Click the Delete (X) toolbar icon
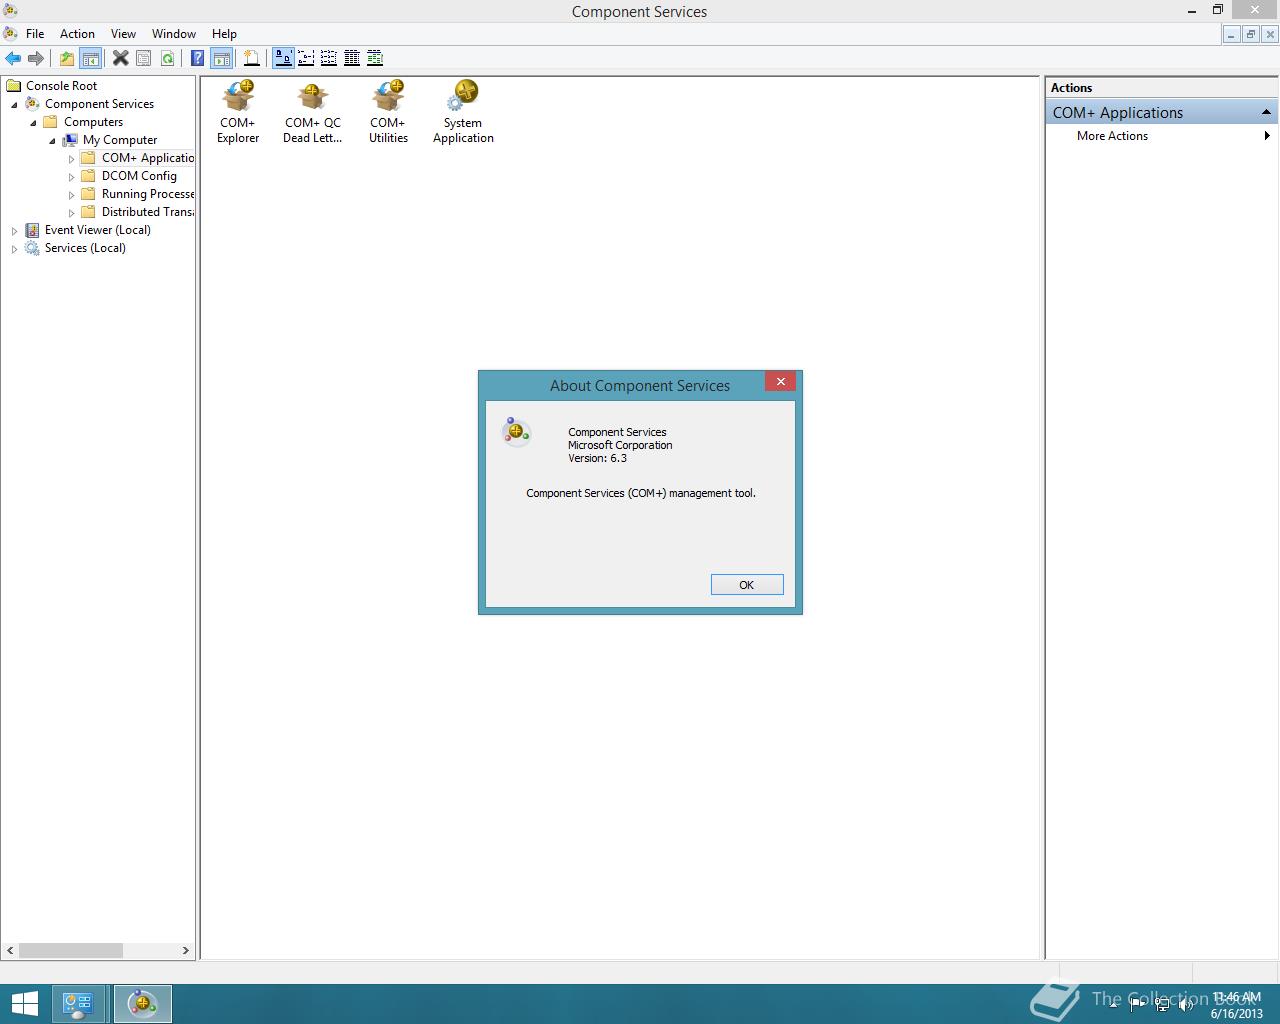 click(x=120, y=58)
